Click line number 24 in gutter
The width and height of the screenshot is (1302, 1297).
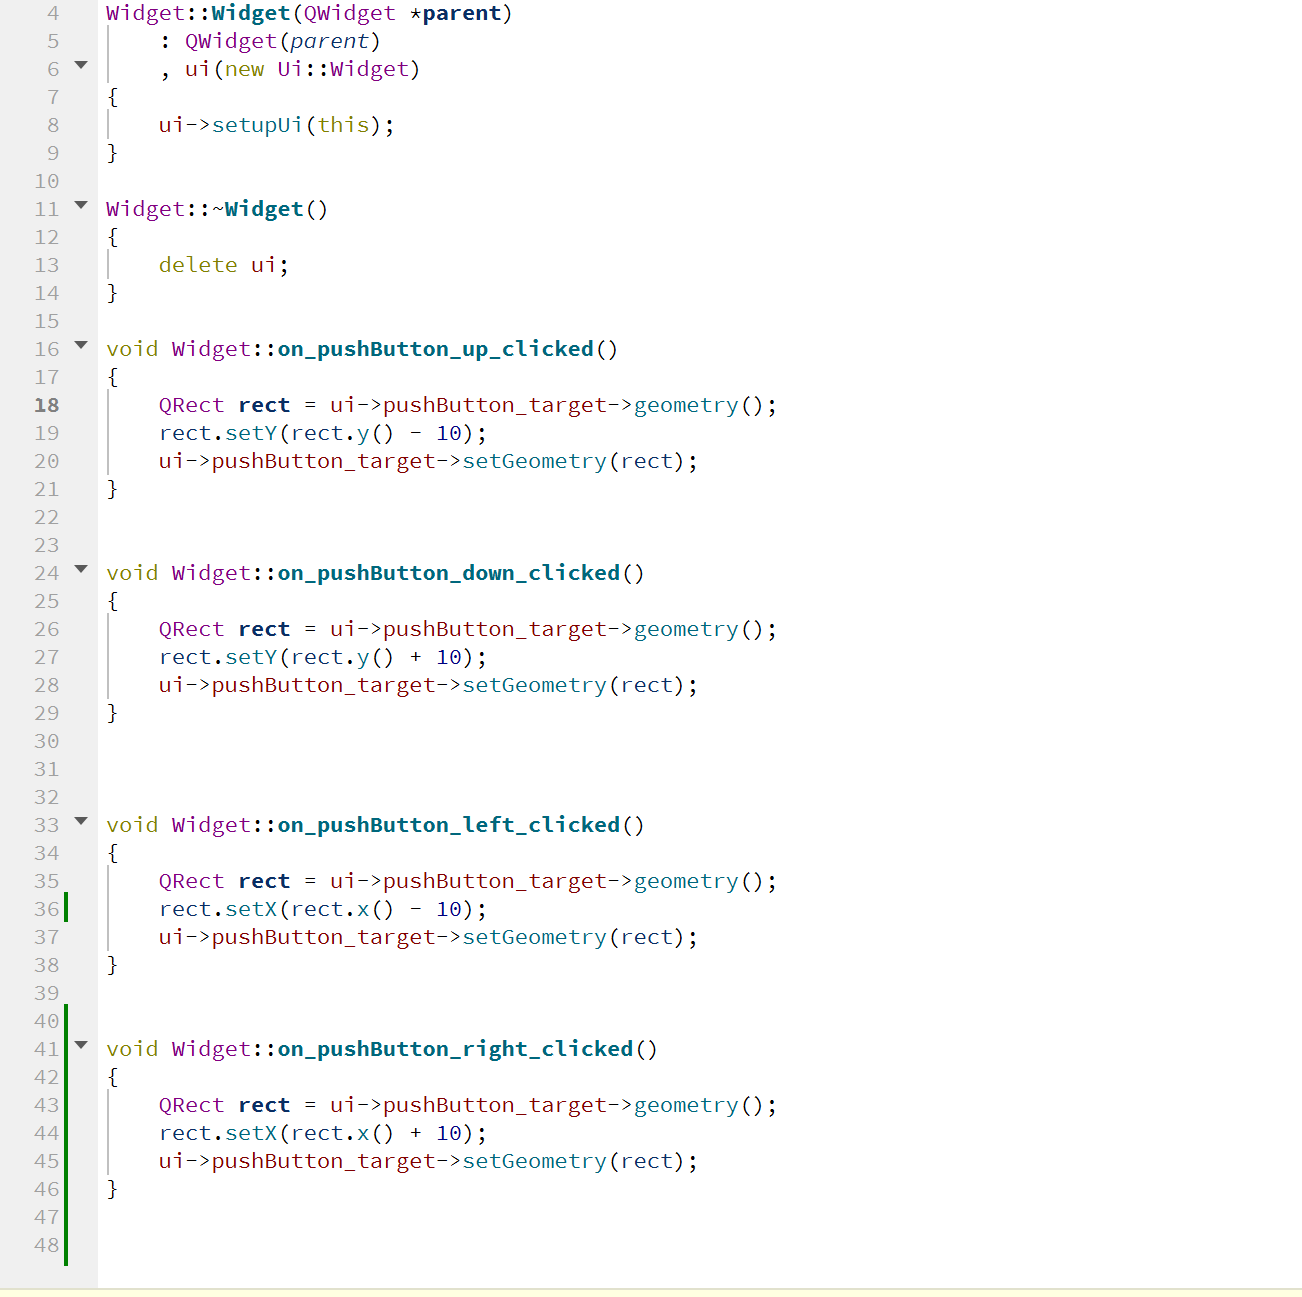[47, 573]
